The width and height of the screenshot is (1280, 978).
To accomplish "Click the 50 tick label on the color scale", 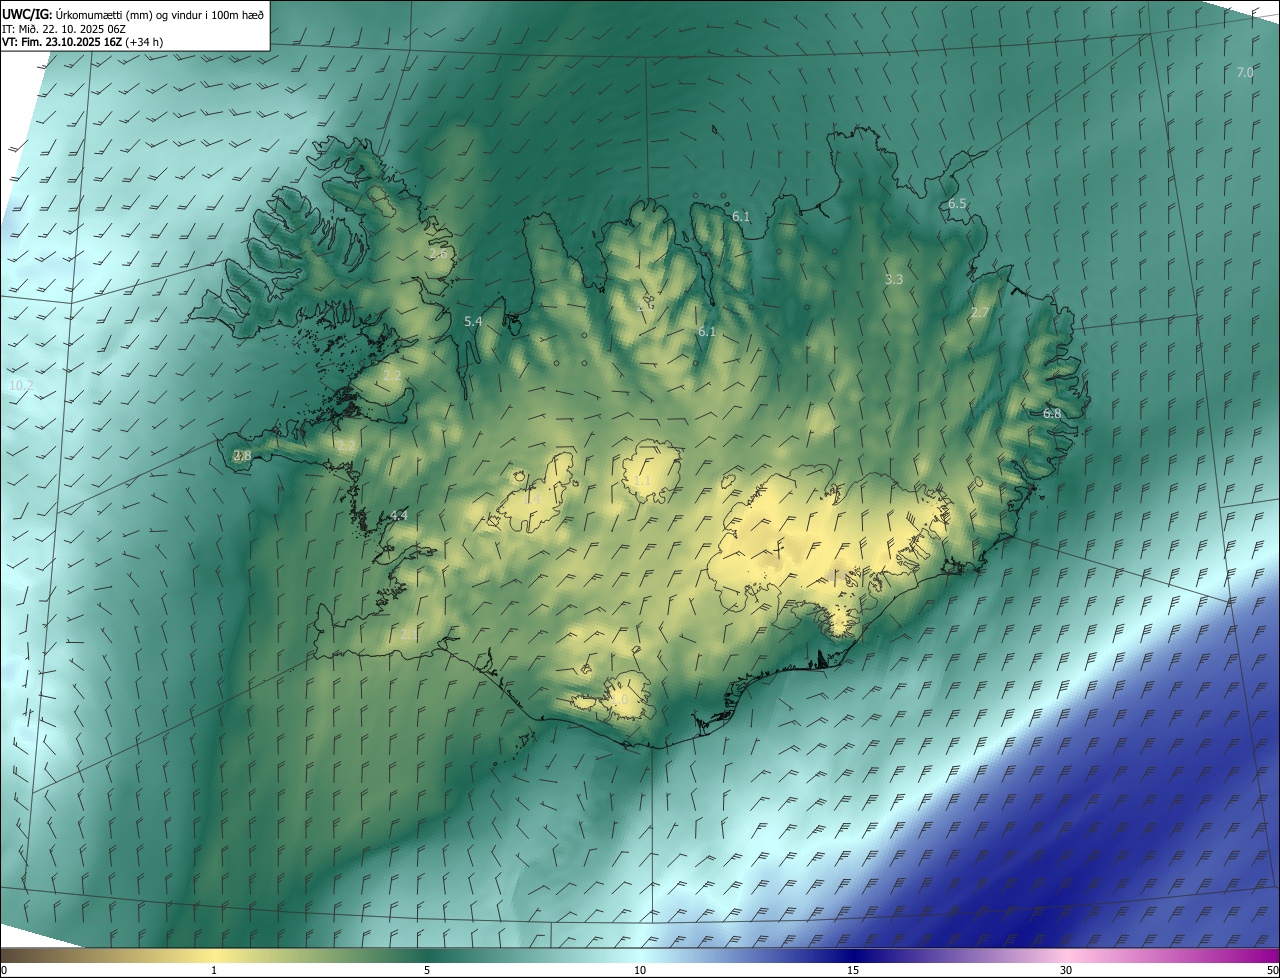I will click(x=1272, y=970).
